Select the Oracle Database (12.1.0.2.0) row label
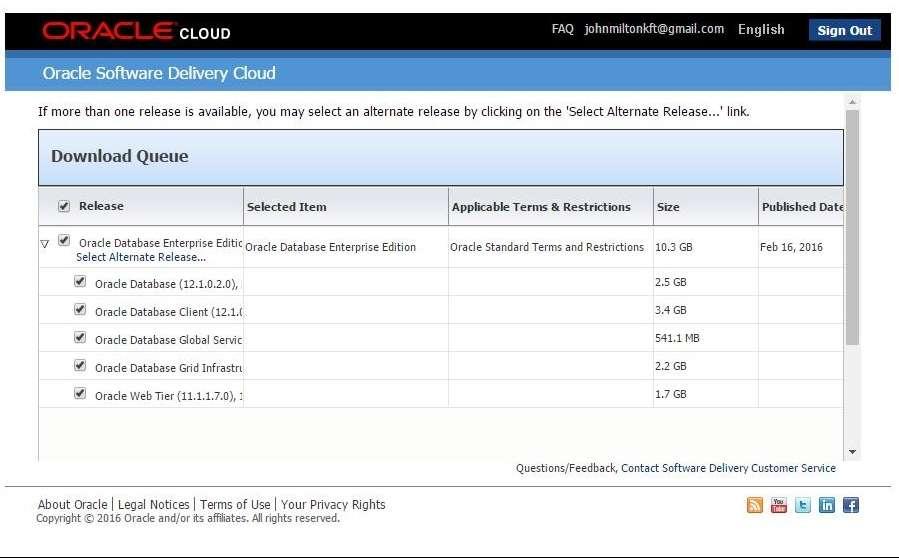899x558 pixels. pos(166,284)
